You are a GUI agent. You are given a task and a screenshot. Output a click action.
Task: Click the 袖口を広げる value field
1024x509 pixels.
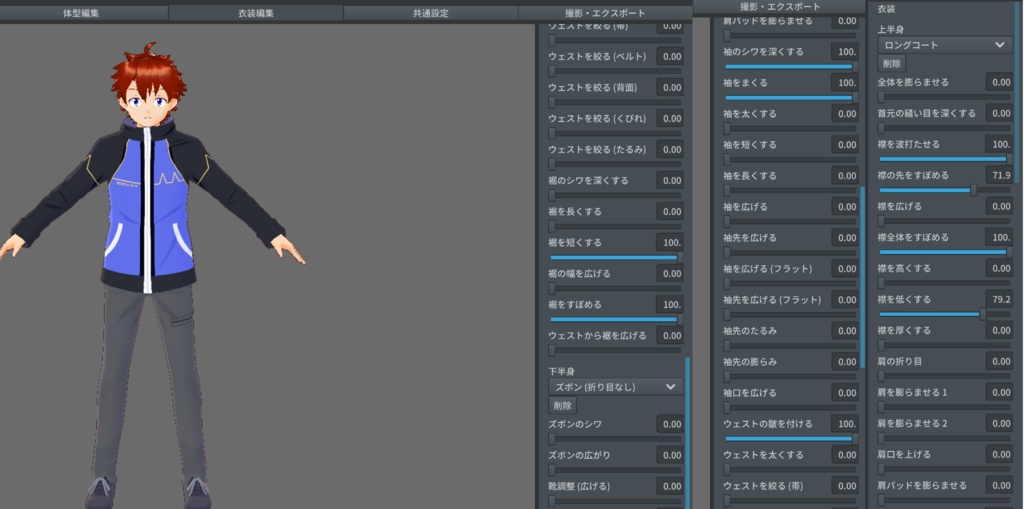(x=845, y=393)
